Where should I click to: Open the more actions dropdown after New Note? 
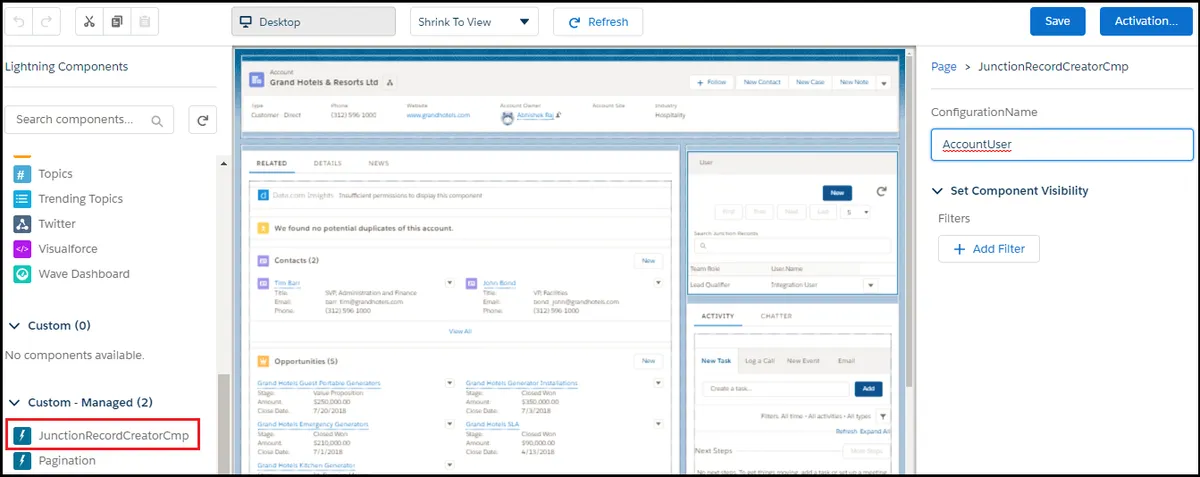coord(883,83)
